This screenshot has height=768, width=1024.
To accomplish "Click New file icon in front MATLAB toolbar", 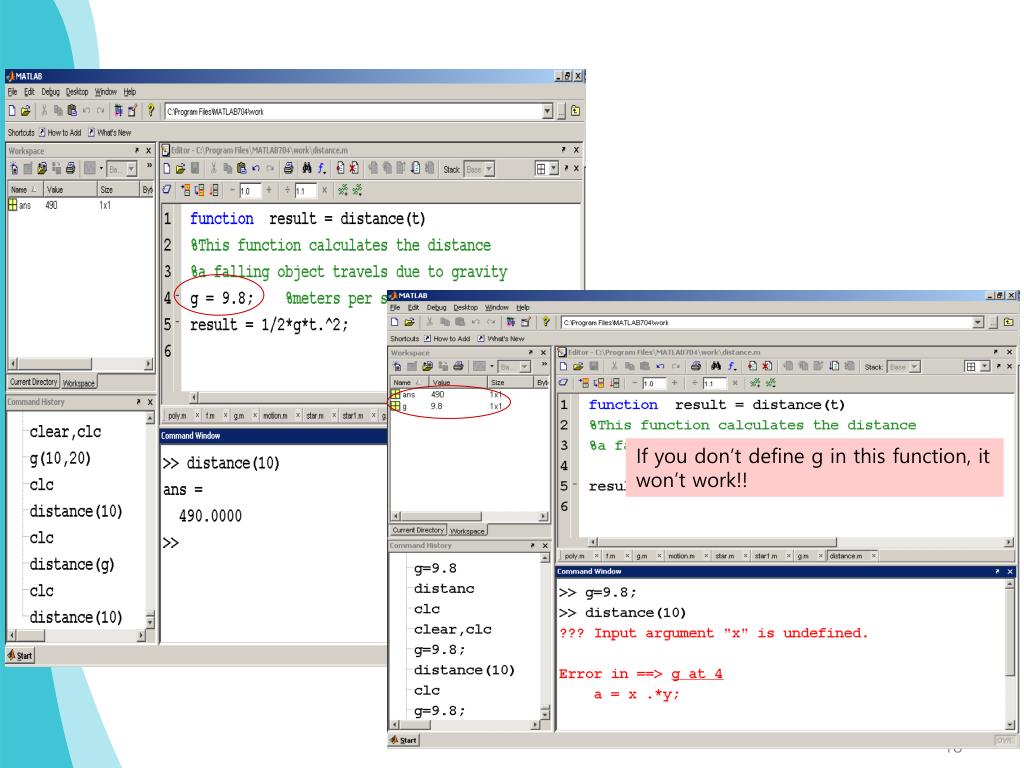I will pyautogui.click(x=395, y=322).
